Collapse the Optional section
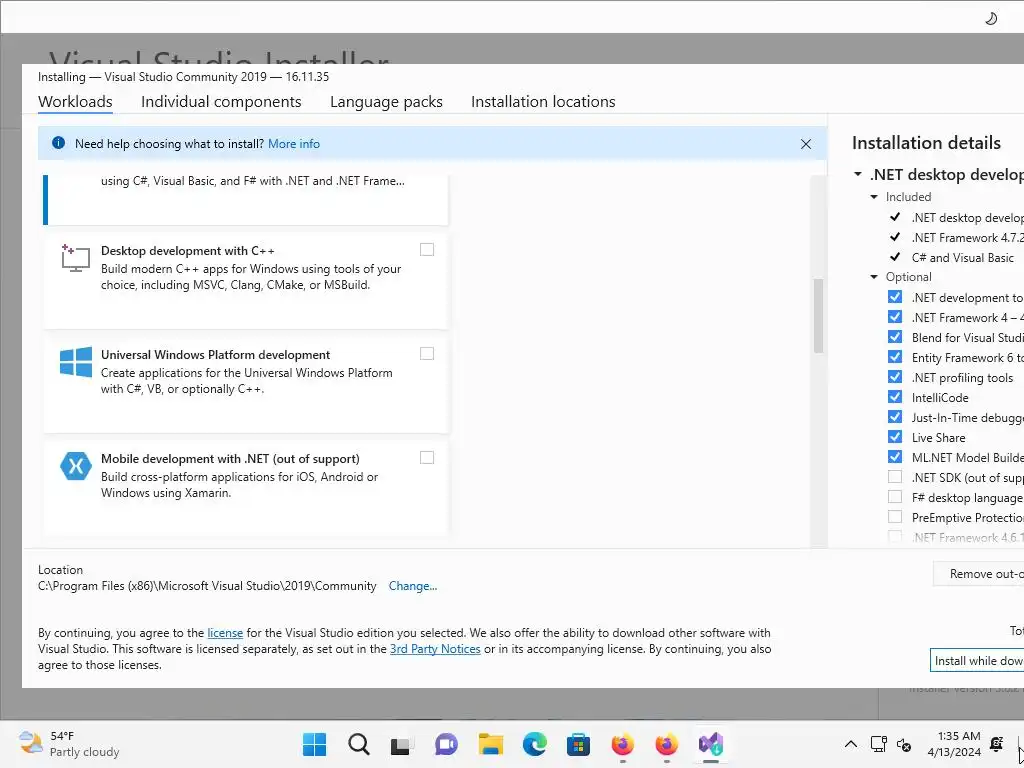 tap(874, 277)
